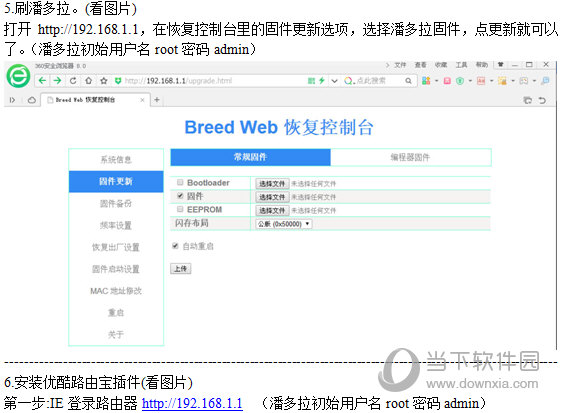The image size is (563, 413).
Task: Click the 上传 upload button
Action: [x=181, y=269]
